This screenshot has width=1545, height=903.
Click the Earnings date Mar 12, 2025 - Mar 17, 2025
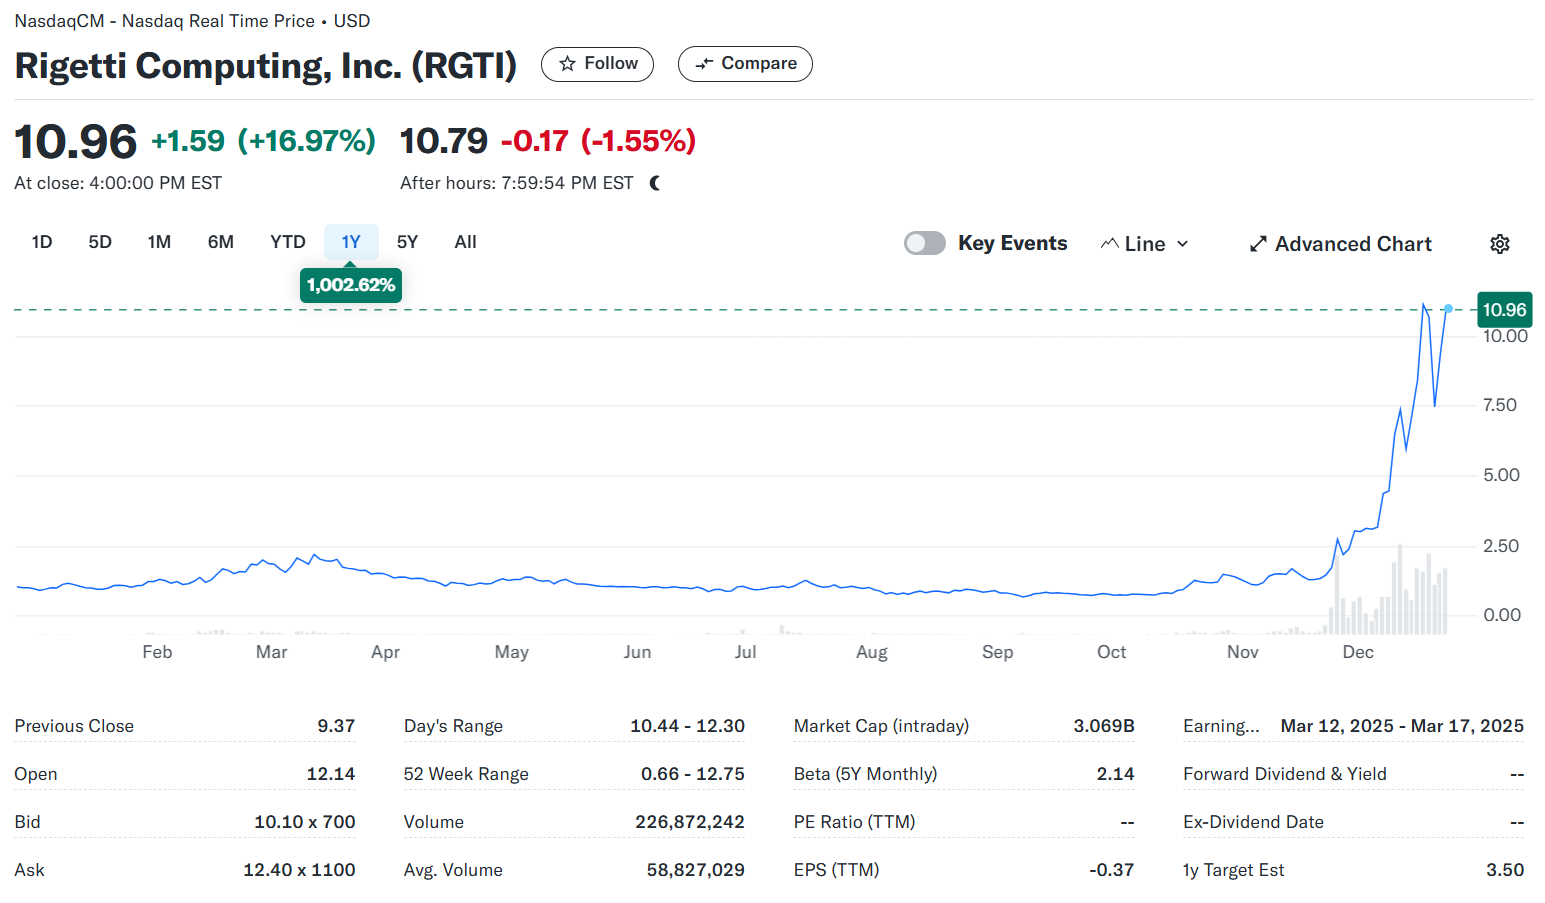(1402, 726)
